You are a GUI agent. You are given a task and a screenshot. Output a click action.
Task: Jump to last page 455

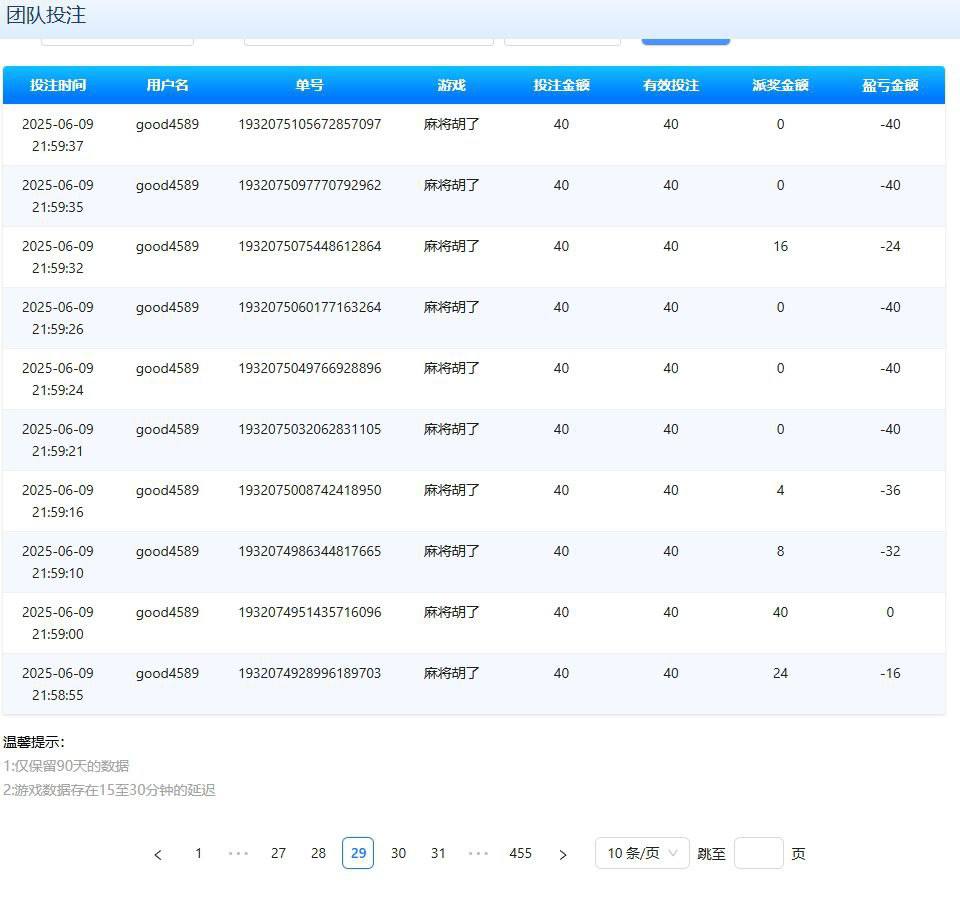[x=520, y=853]
